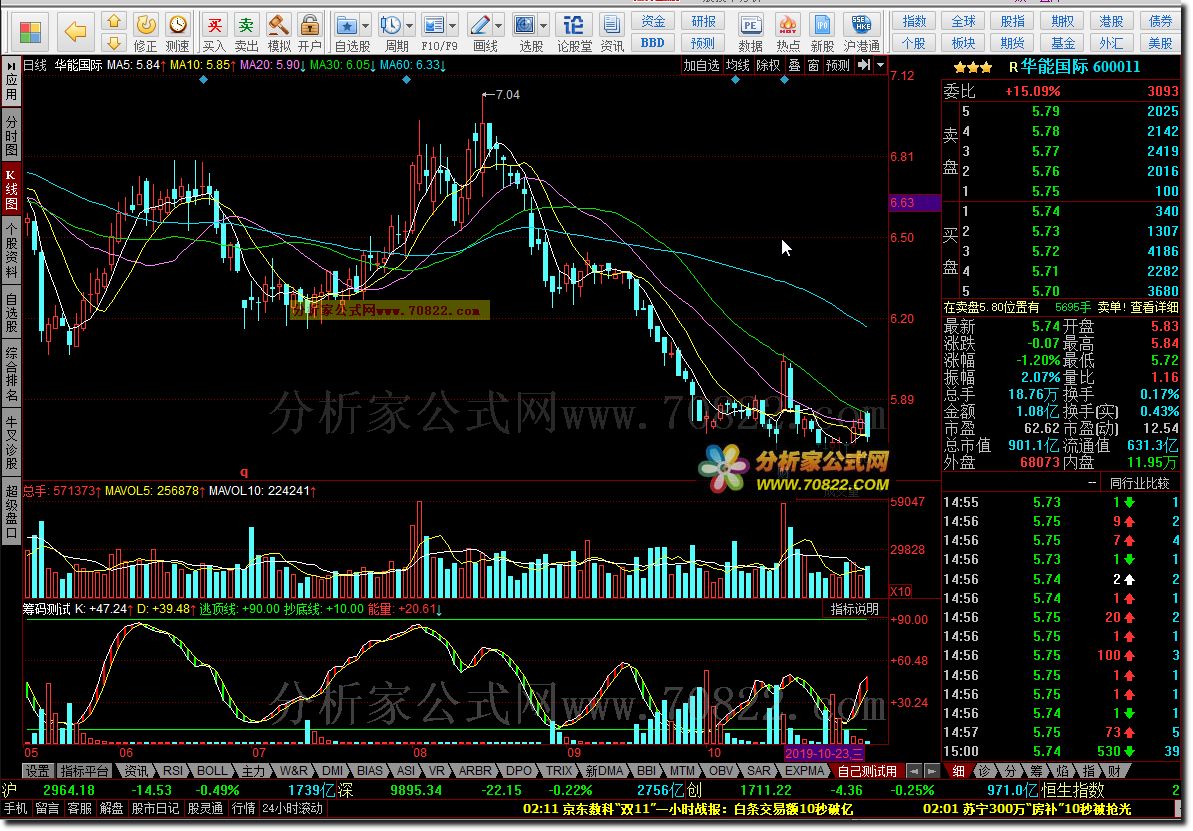Click the 研报 research report button
The height and width of the screenshot is (831, 1193).
click(703, 21)
